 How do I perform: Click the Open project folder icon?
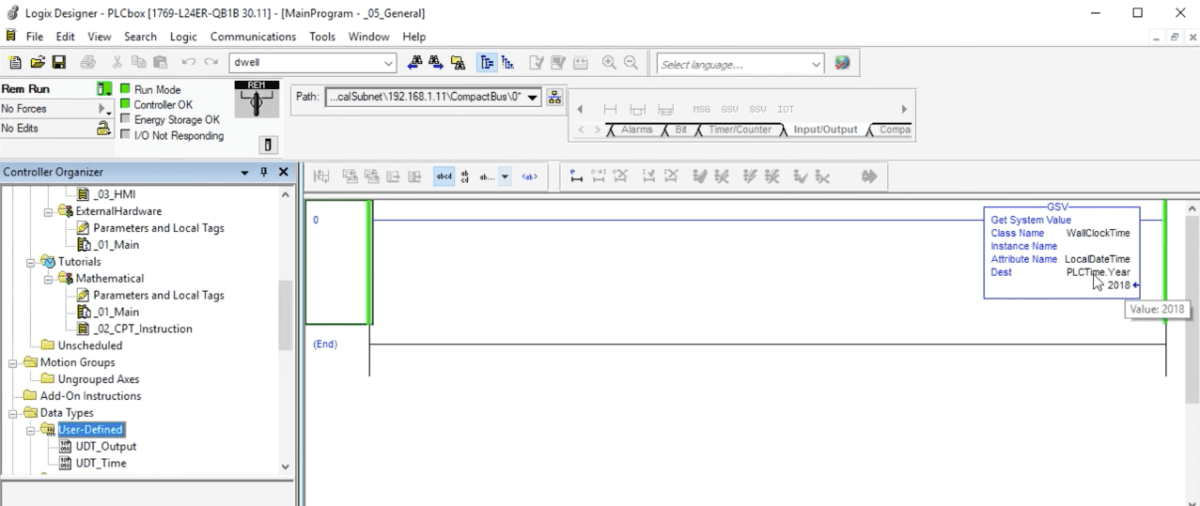37,63
